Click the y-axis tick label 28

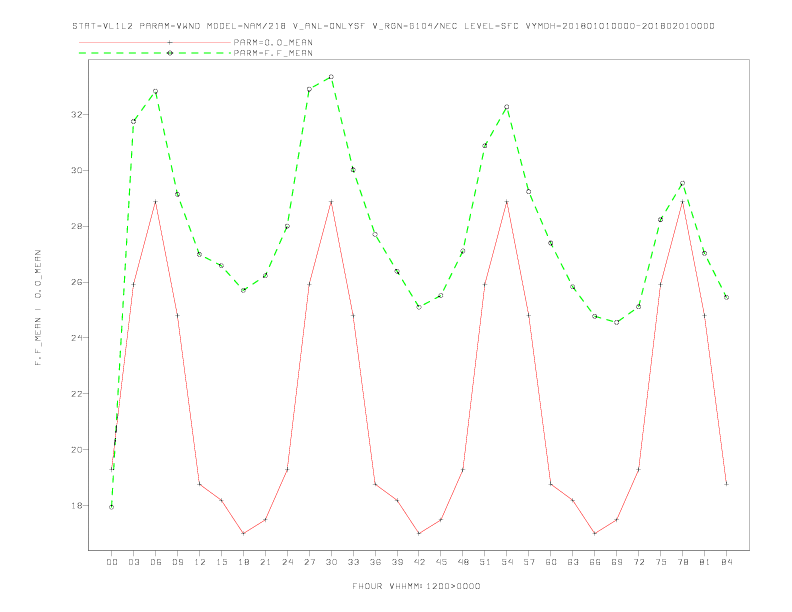pyautogui.click(x=77, y=226)
